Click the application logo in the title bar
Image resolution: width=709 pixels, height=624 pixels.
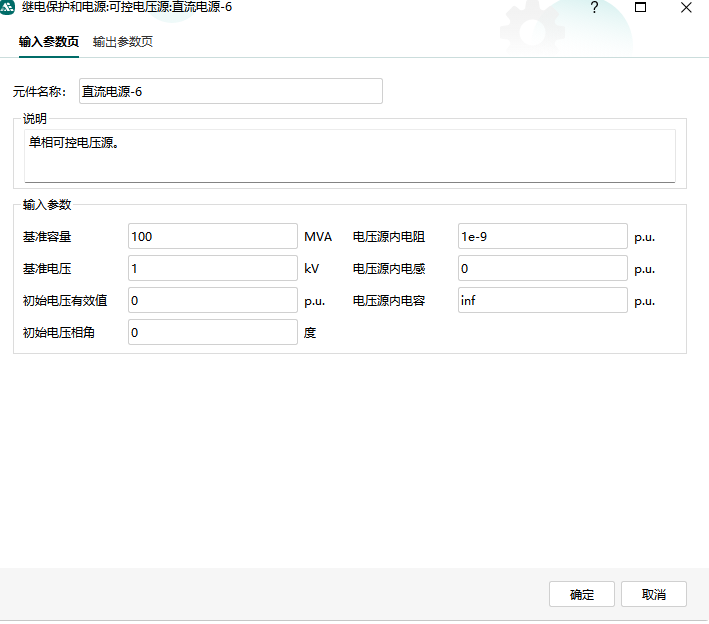tap(9, 8)
